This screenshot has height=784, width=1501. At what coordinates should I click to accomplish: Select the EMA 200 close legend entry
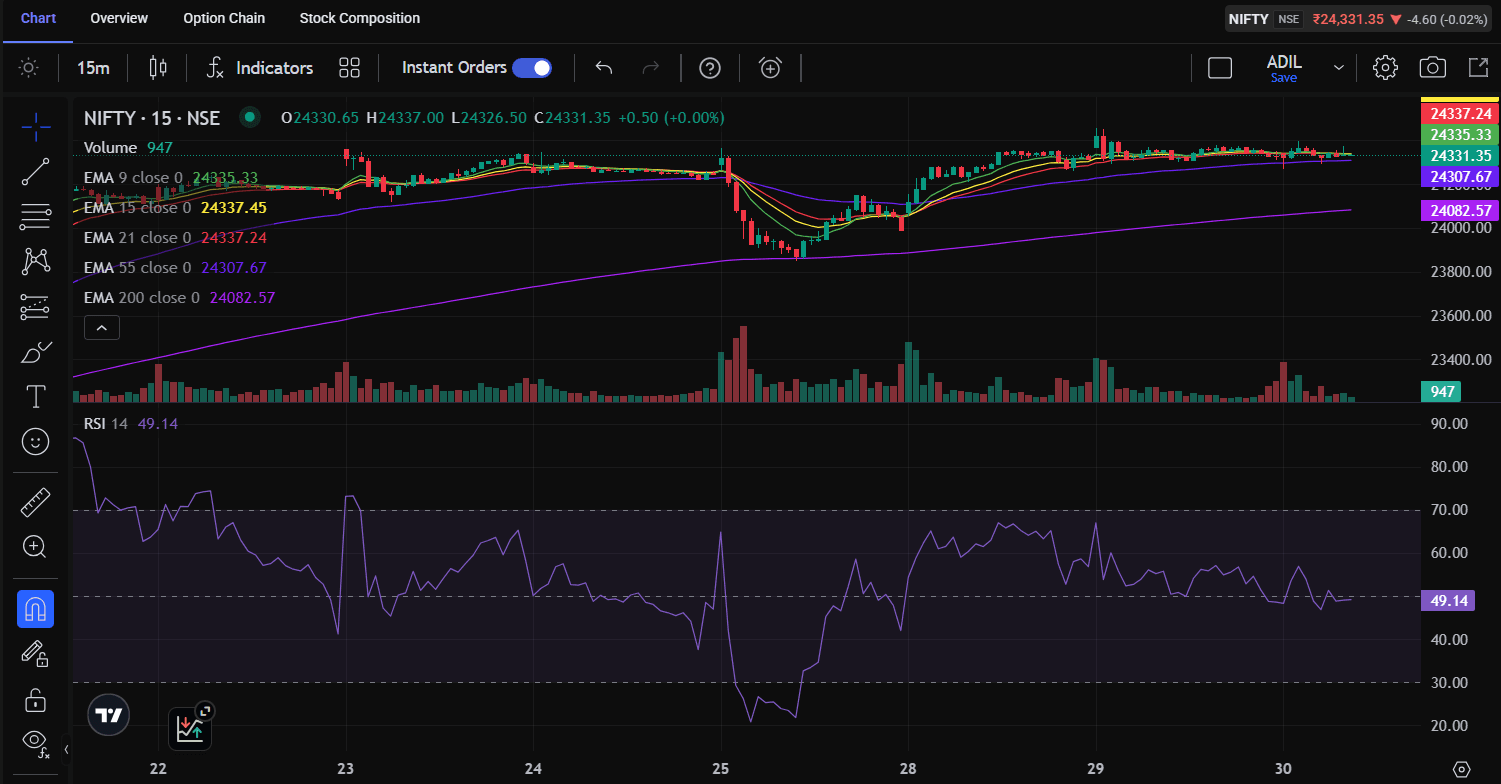180,298
